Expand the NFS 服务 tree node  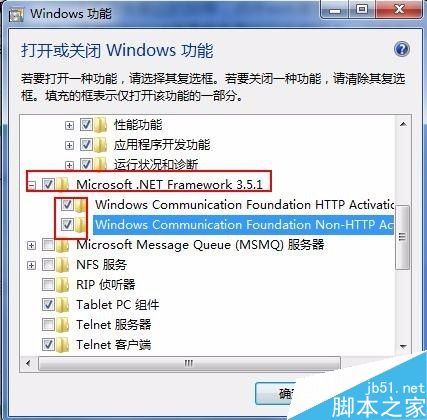[x=31, y=265]
